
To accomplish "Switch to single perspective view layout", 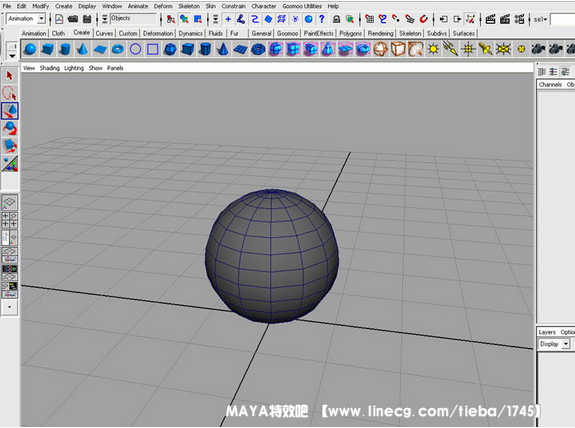I will click(x=10, y=202).
